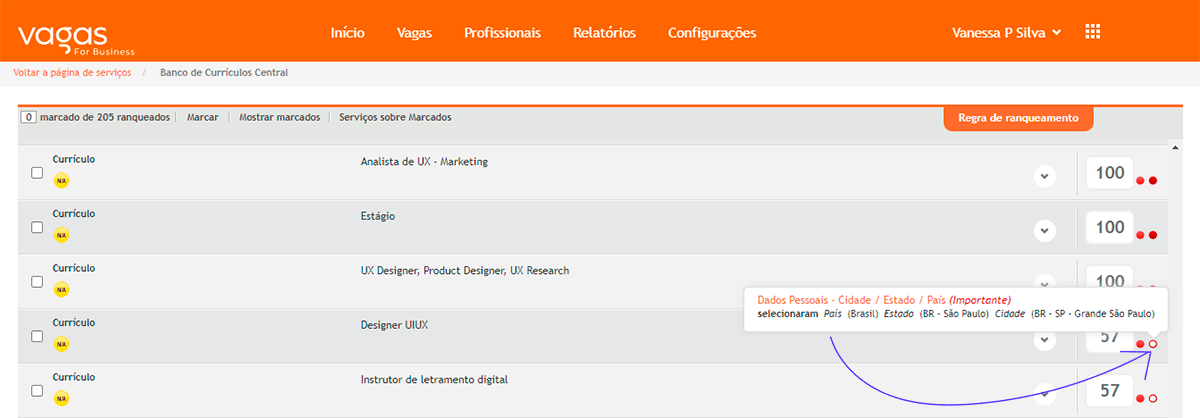Image resolution: width=1200 pixels, height=418 pixels.
Task: Expand the Designer UIUX row details
Action: tap(1044, 339)
